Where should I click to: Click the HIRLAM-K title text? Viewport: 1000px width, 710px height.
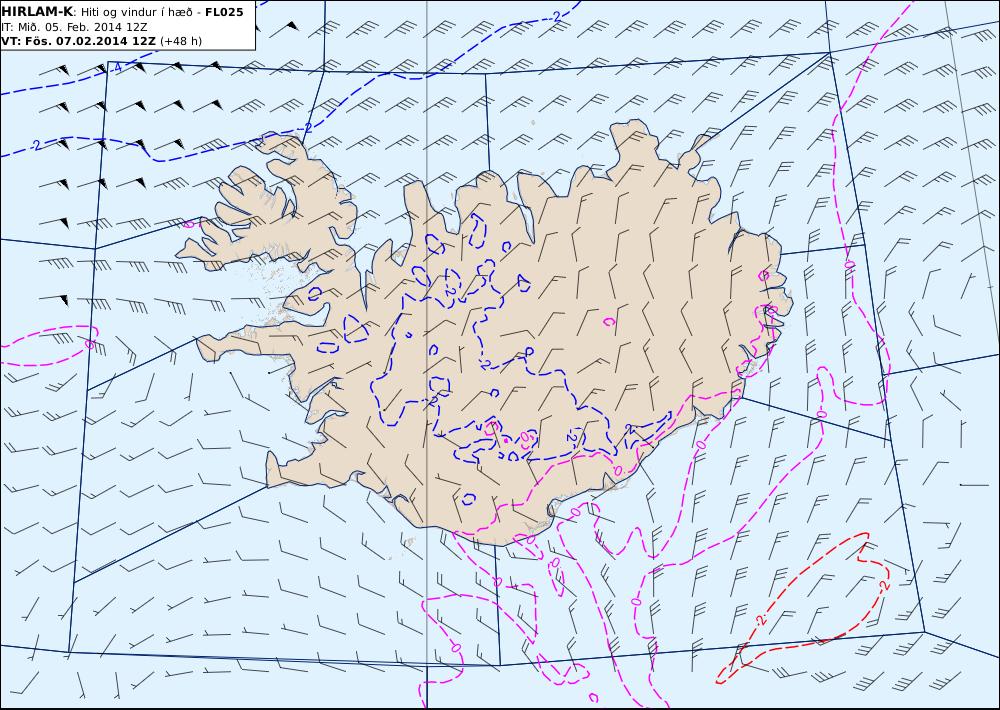[38, 12]
